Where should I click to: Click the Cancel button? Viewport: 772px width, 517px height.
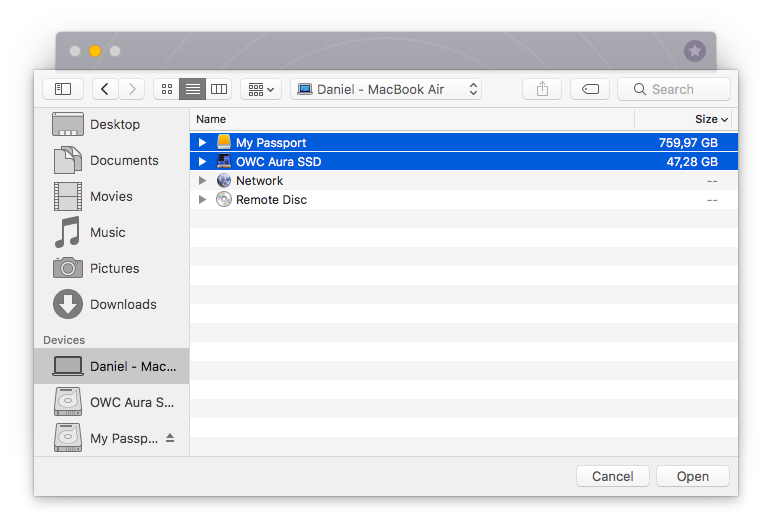612,476
